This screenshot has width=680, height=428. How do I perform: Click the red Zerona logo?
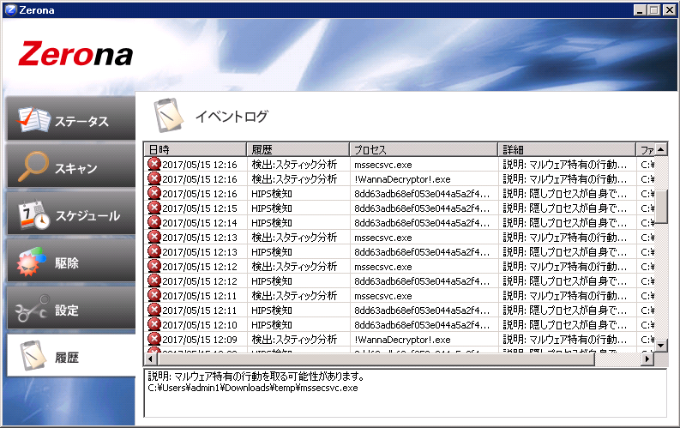point(75,53)
